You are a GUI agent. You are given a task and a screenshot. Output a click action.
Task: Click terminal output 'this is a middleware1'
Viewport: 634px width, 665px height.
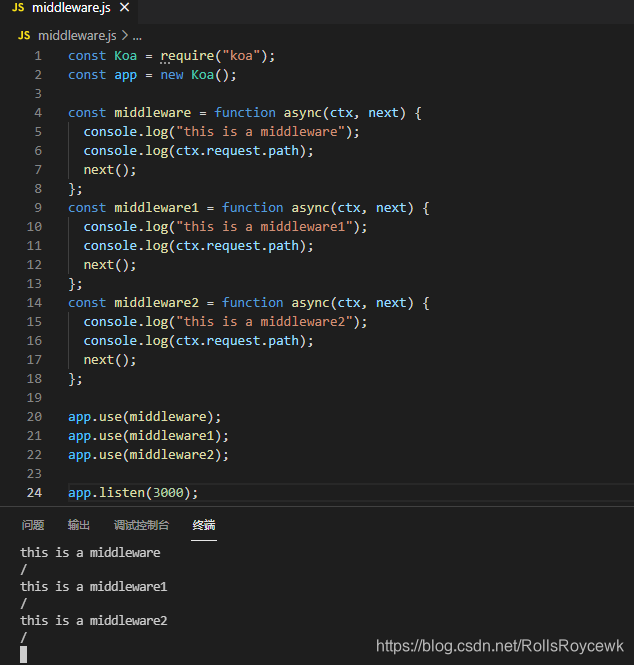pos(94,587)
